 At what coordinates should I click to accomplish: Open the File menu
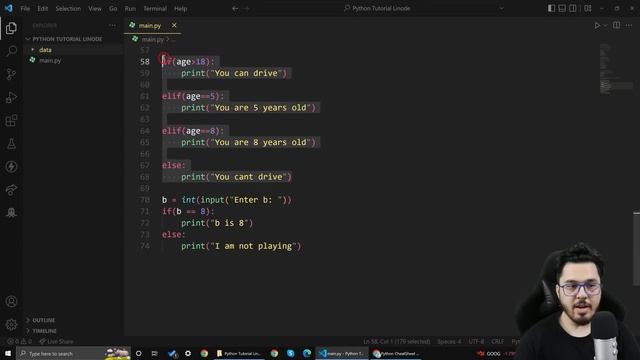(25, 8)
